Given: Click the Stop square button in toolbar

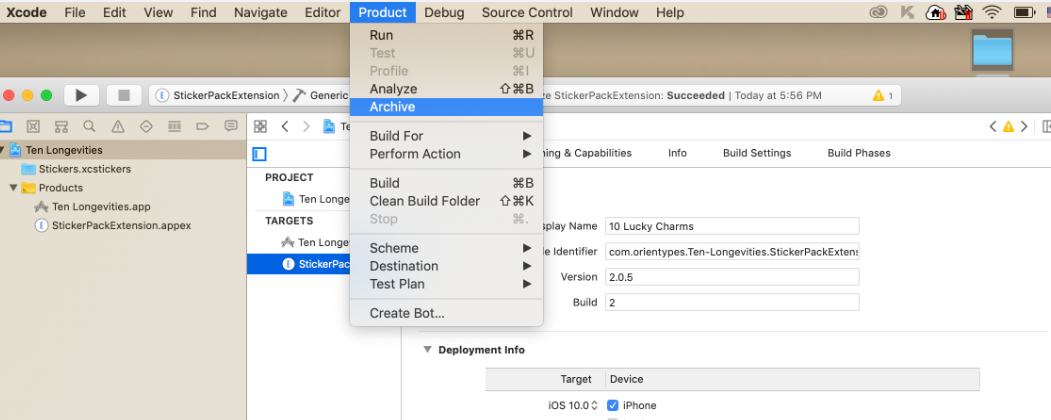Looking at the screenshot, I should click(124, 95).
